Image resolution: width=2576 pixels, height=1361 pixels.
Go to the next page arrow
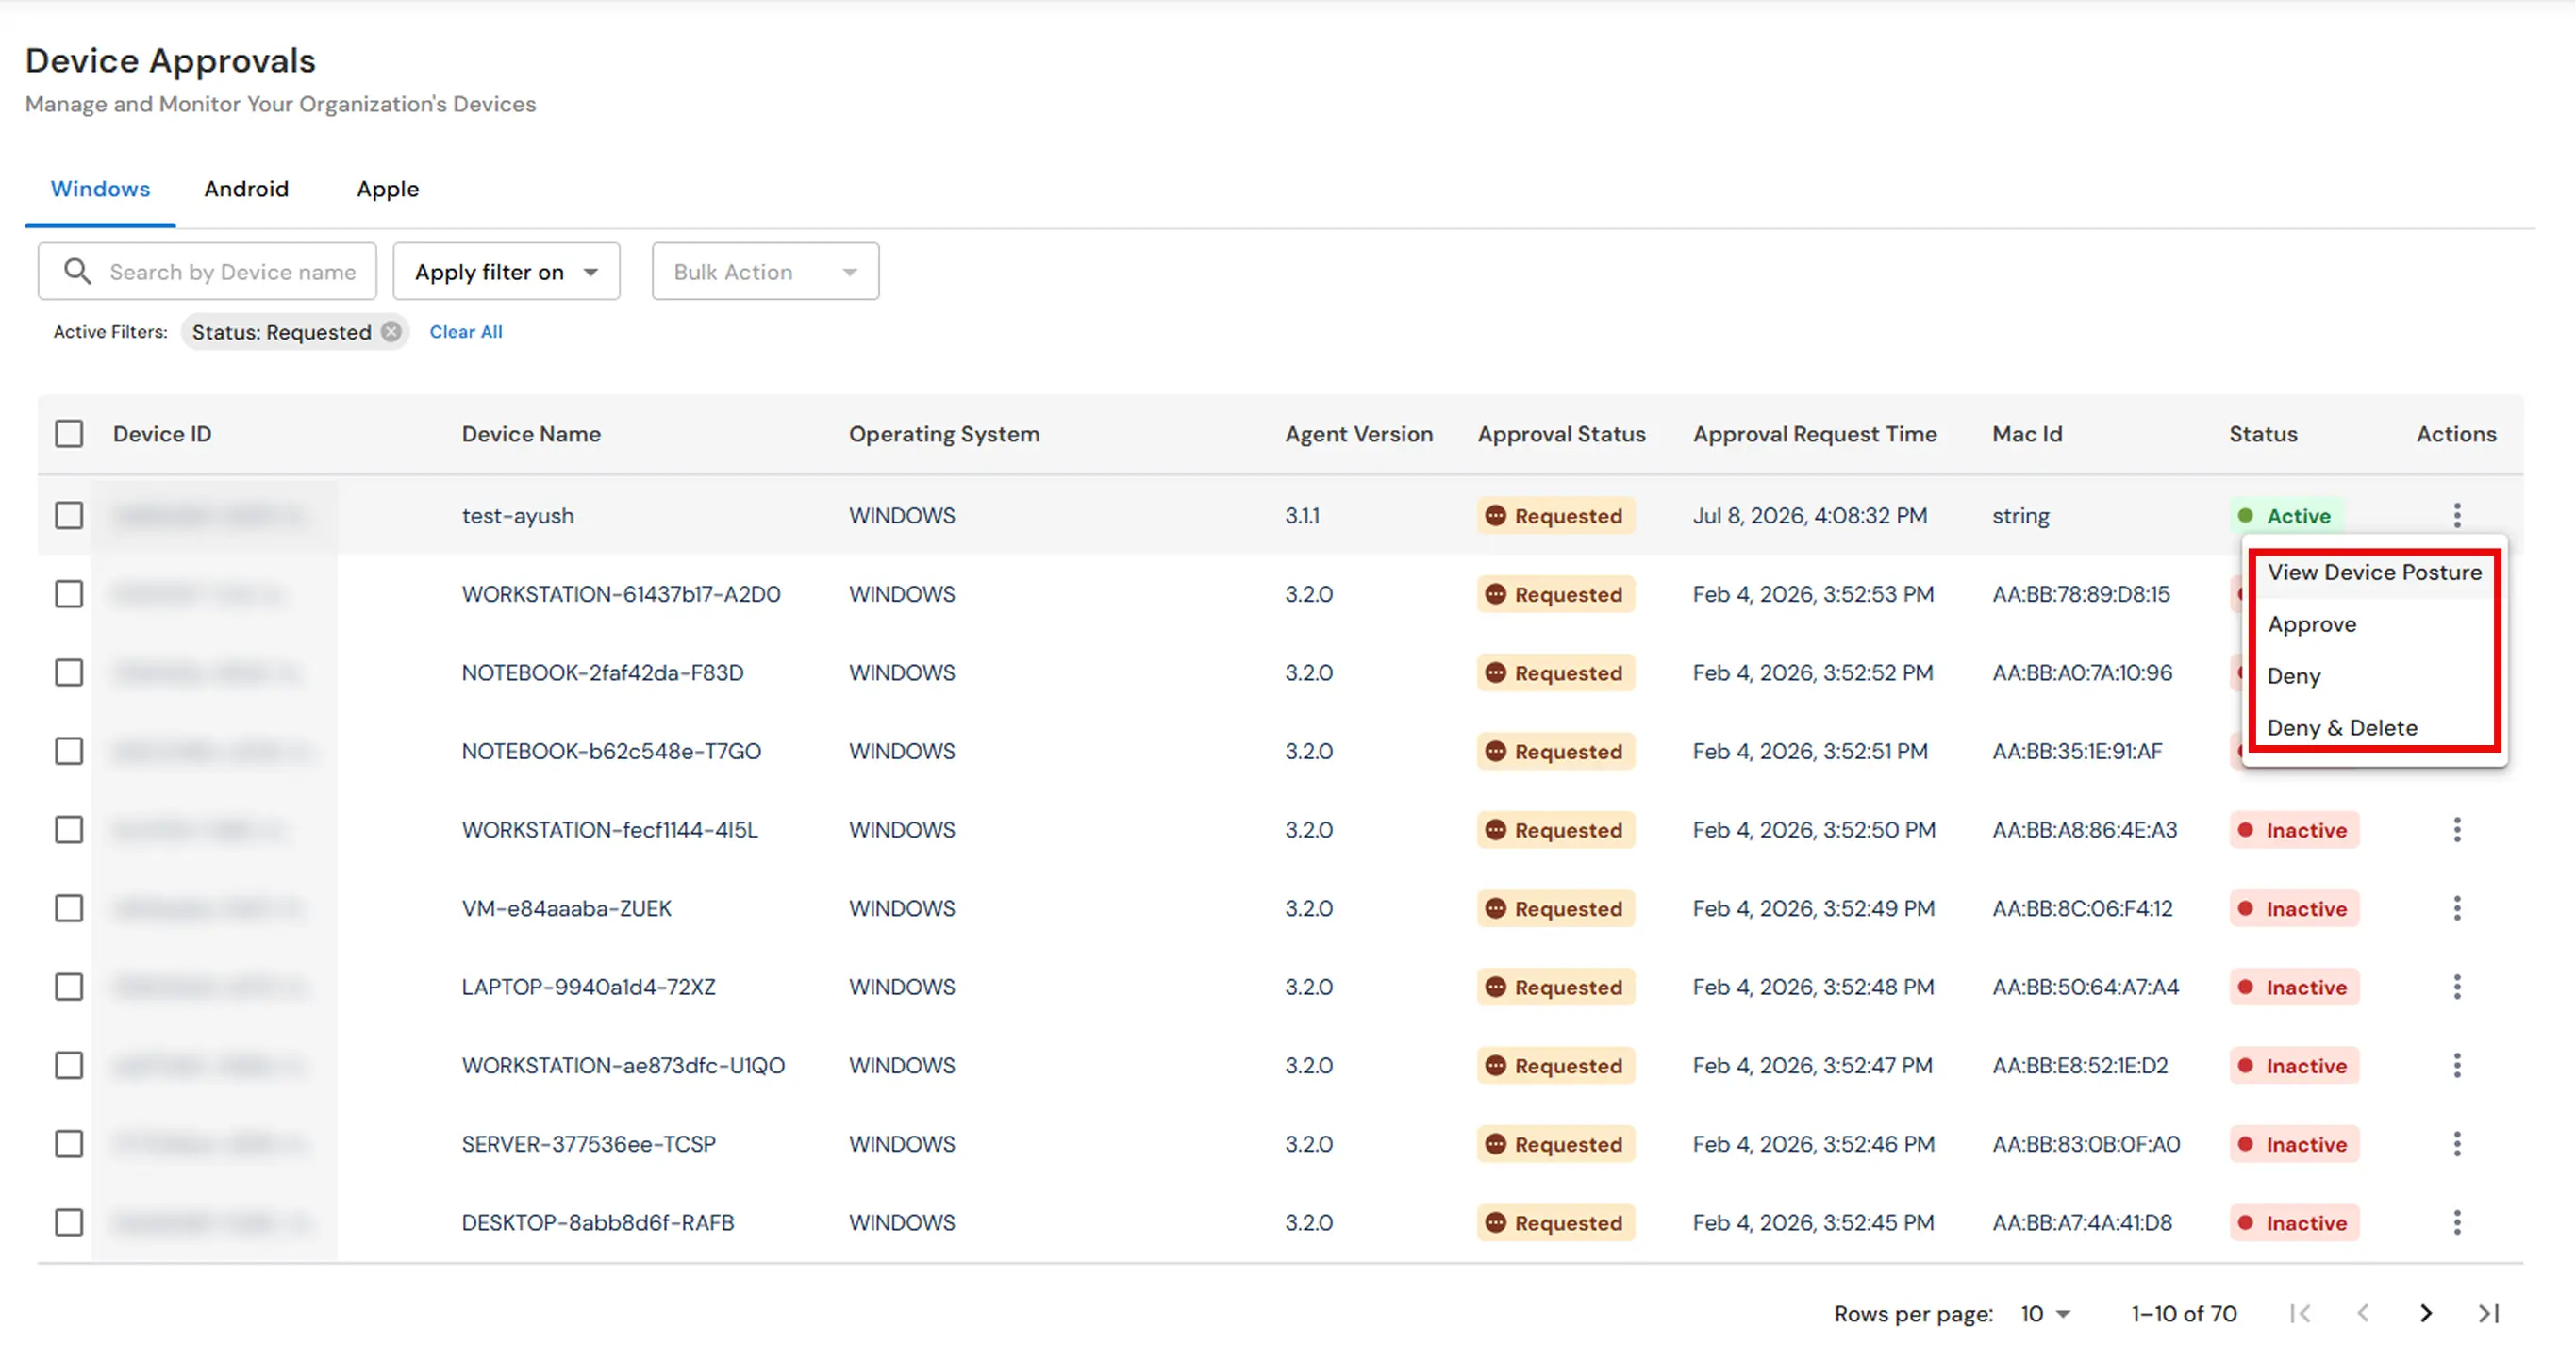pyautogui.click(x=2425, y=1313)
